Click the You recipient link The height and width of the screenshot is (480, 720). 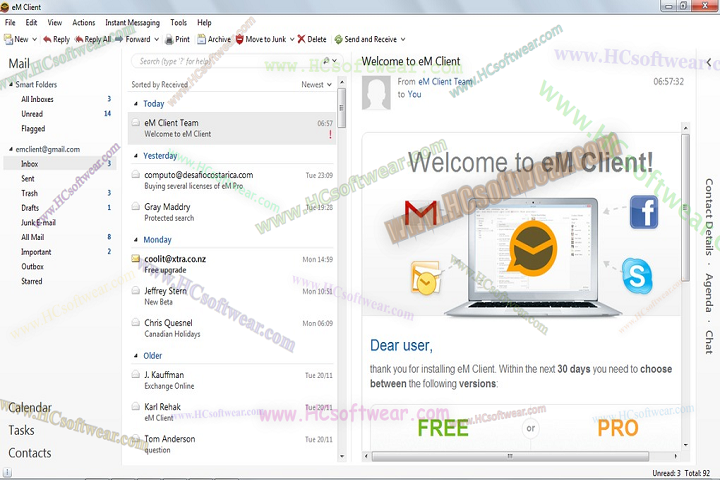tap(414, 95)
